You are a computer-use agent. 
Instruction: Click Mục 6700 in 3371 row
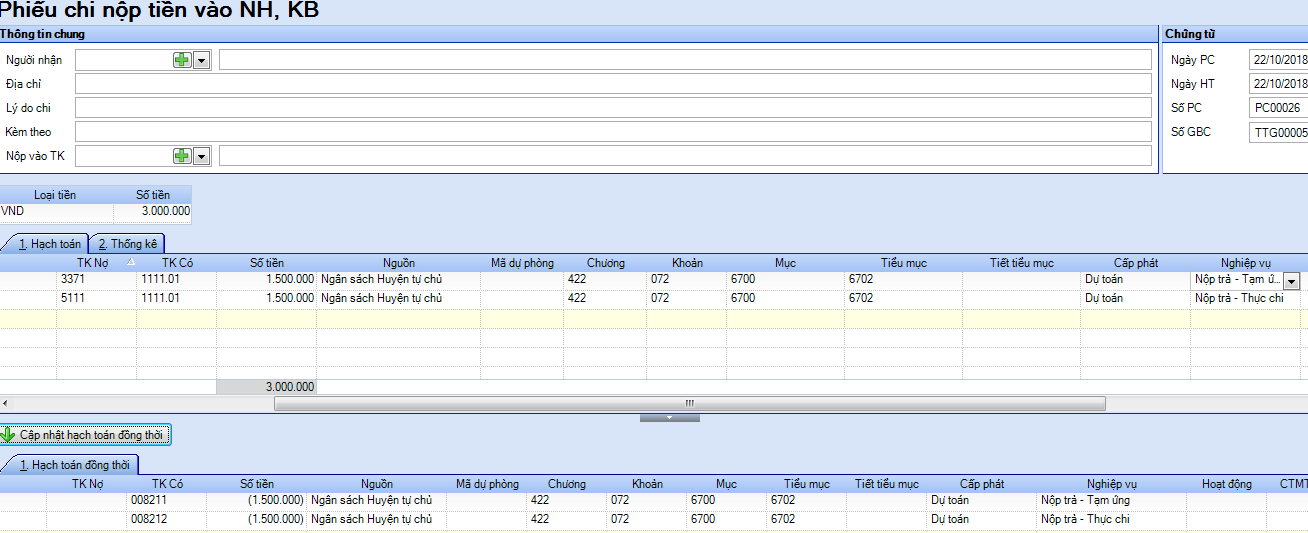pos(786,280)
